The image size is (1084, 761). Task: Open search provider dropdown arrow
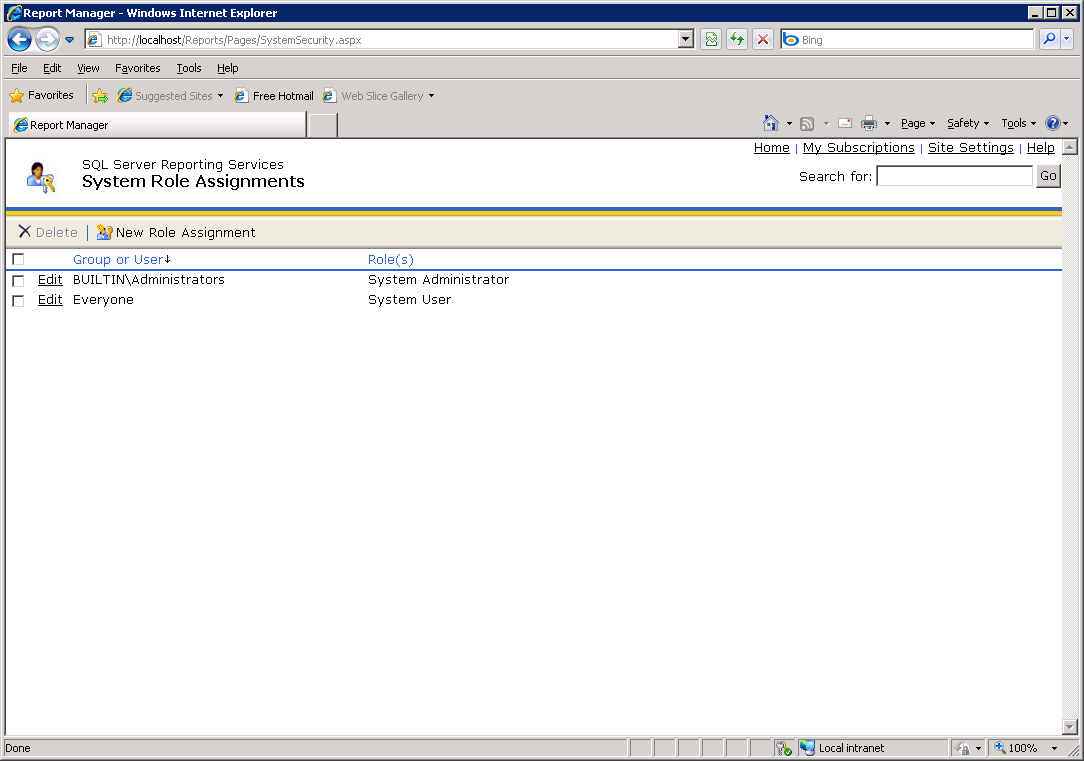(x=1067, y=39)
